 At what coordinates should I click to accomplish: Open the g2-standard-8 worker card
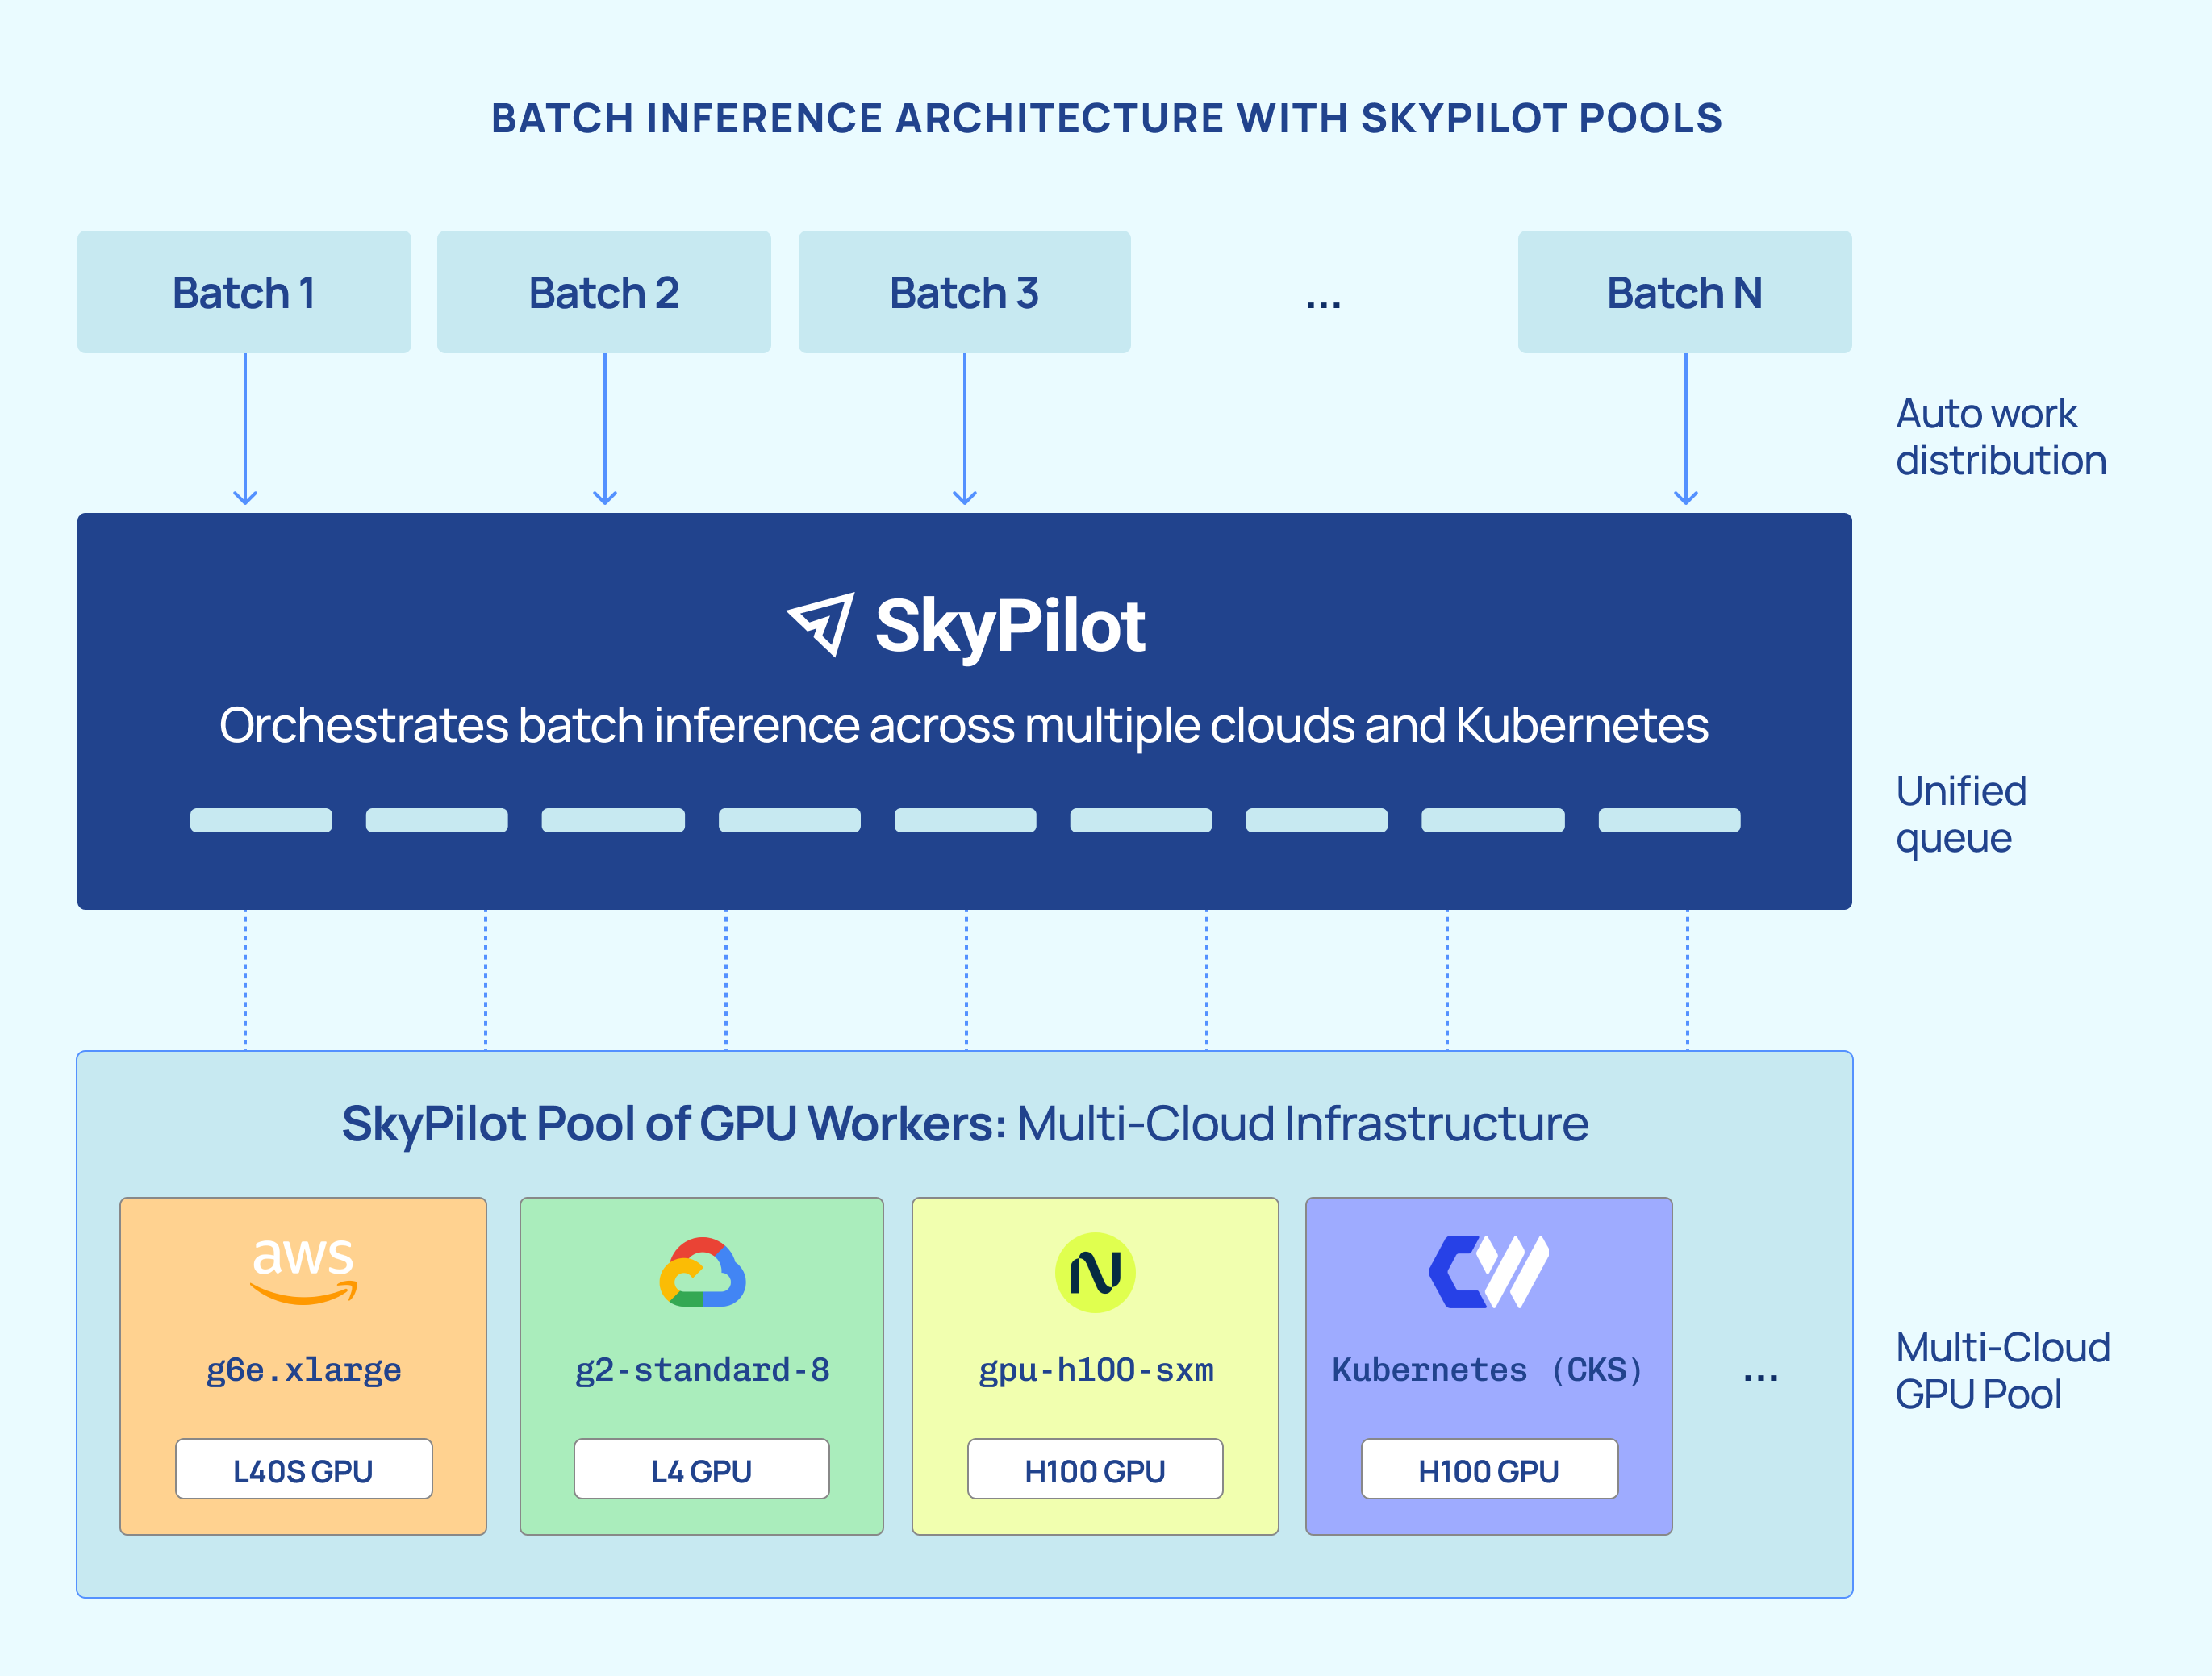tap(701, 1362)
